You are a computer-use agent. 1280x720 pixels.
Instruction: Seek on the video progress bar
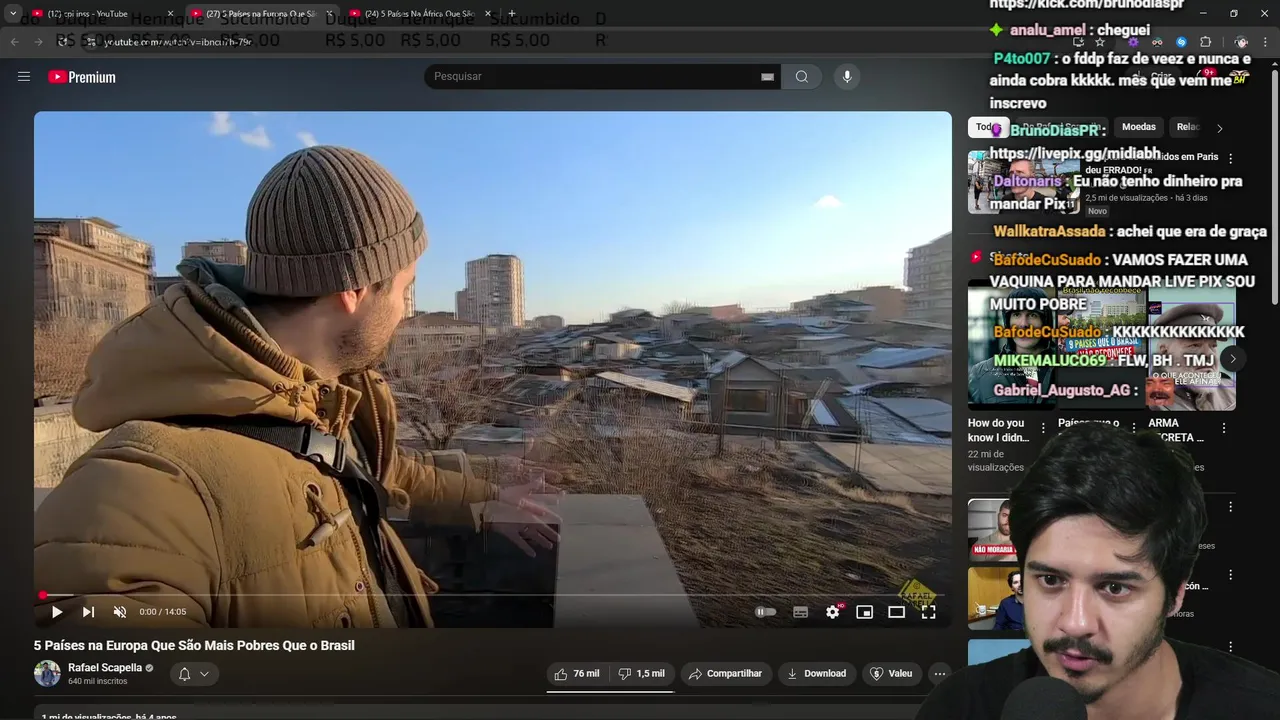click(492, 595)
